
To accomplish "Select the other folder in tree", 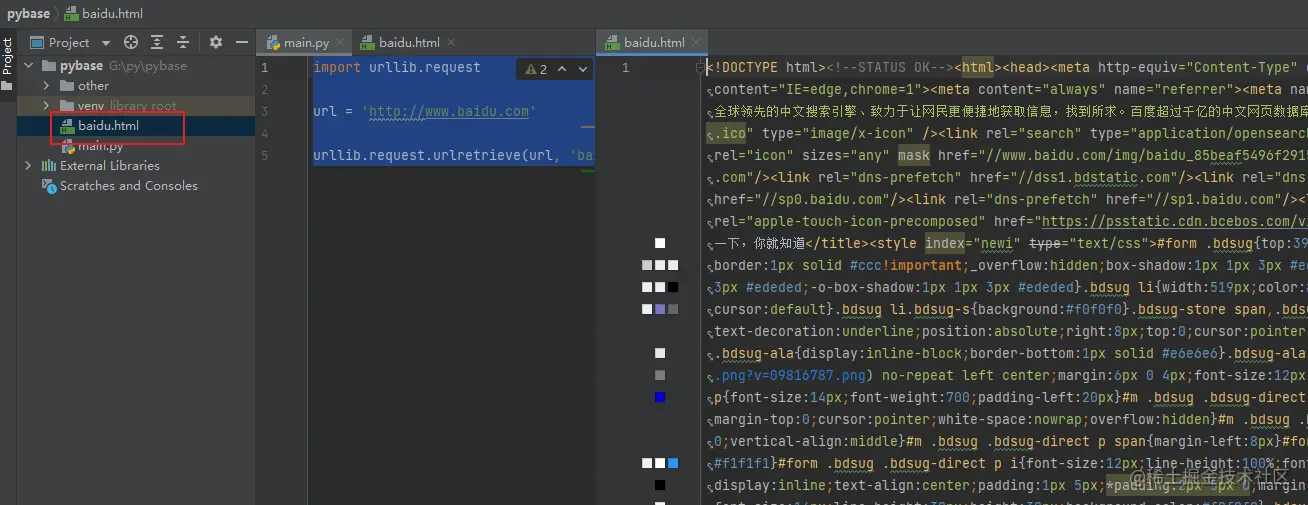I will point(93,86).
